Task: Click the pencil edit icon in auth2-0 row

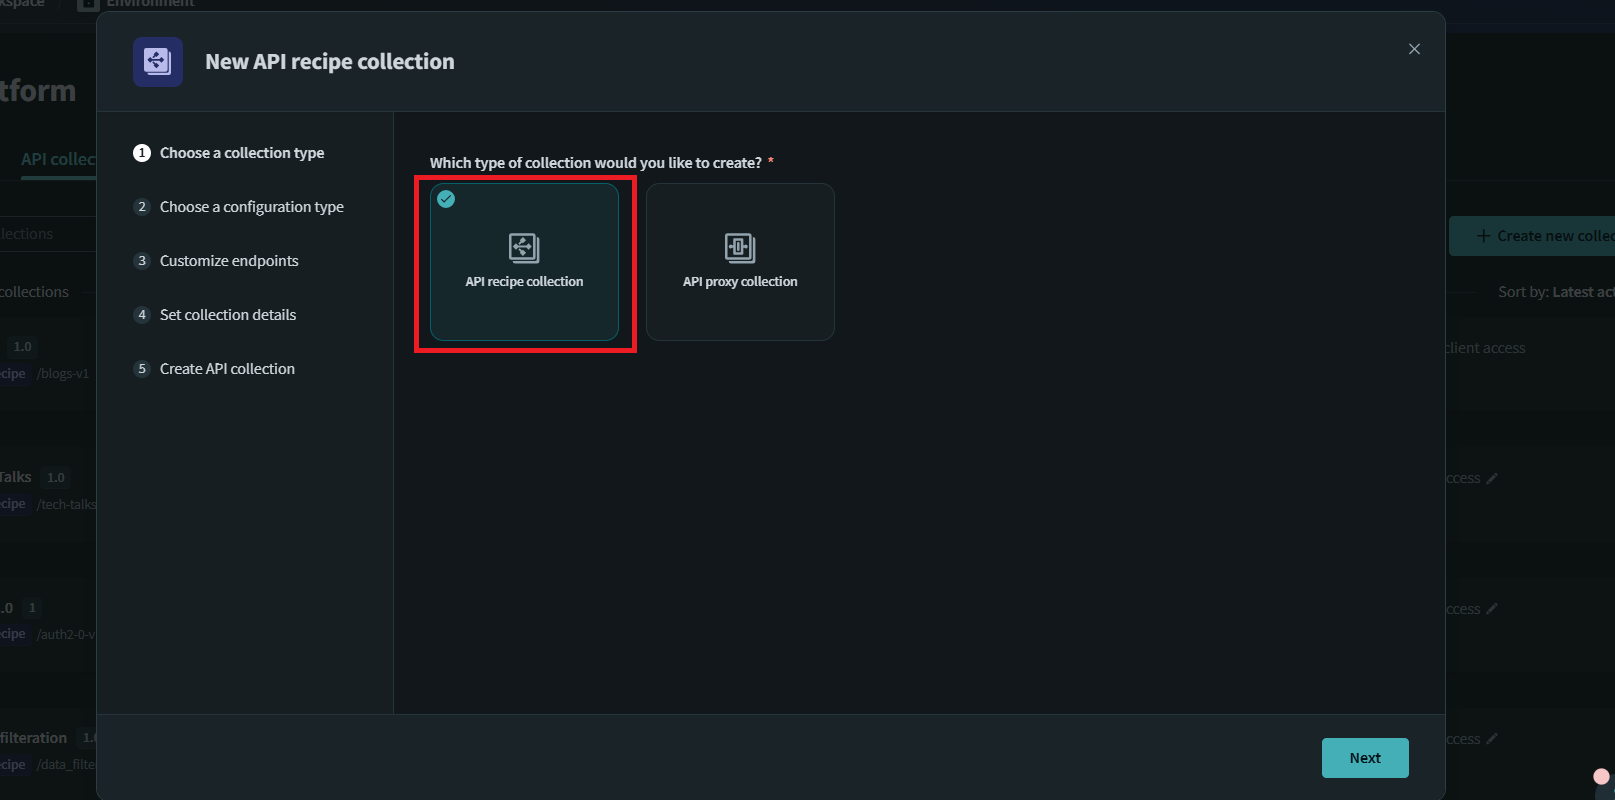Action: [x=1492, y=609]
